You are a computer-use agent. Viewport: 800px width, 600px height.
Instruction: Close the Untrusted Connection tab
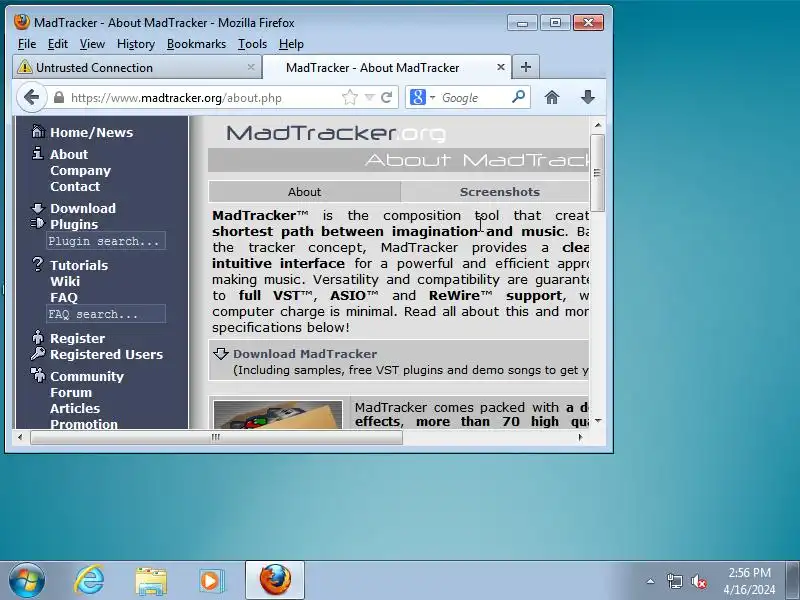(x=251, y=67)
